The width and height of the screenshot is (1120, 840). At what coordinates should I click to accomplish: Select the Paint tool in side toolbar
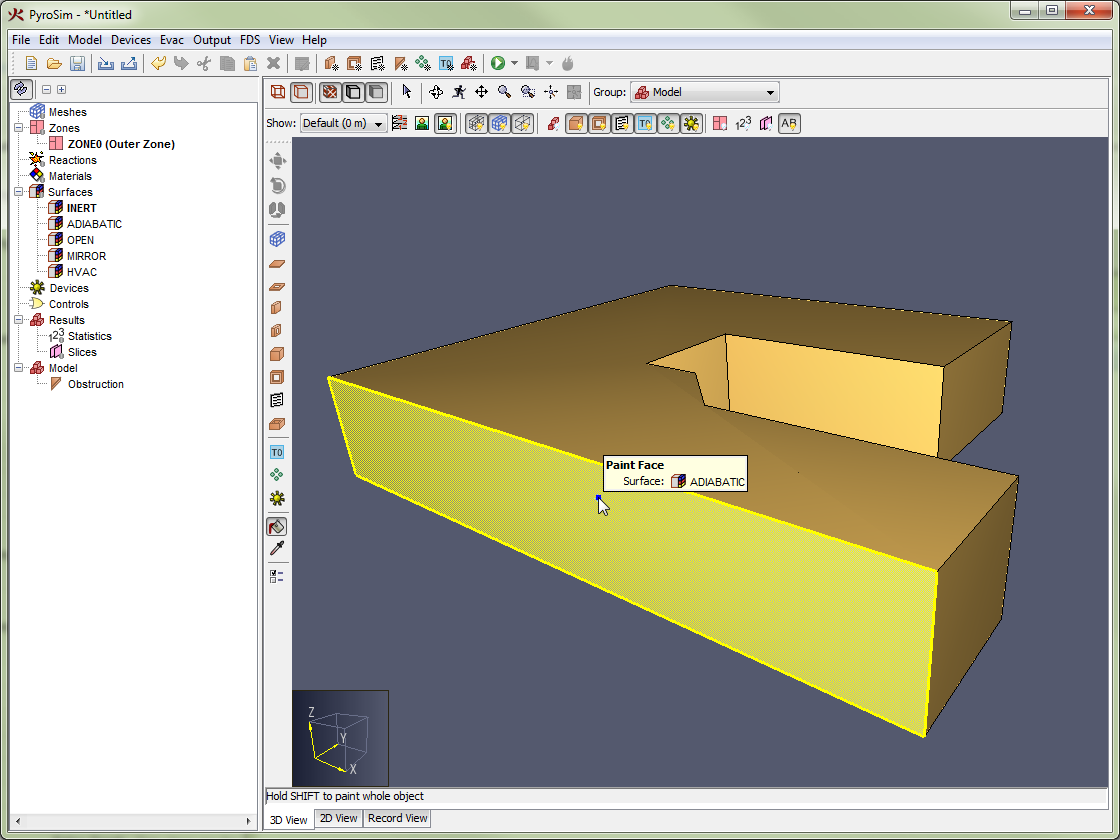277,527
